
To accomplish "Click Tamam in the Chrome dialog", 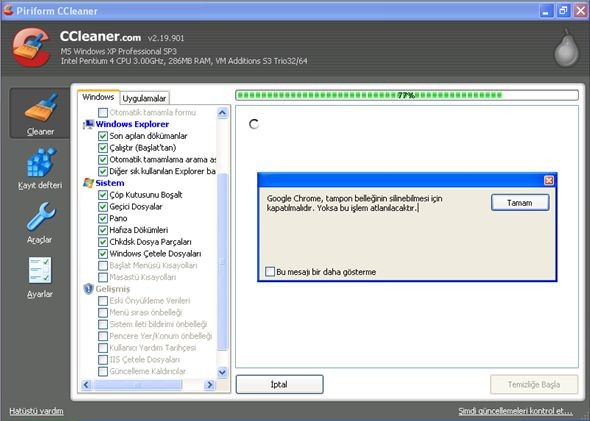I will coord(520,203).
